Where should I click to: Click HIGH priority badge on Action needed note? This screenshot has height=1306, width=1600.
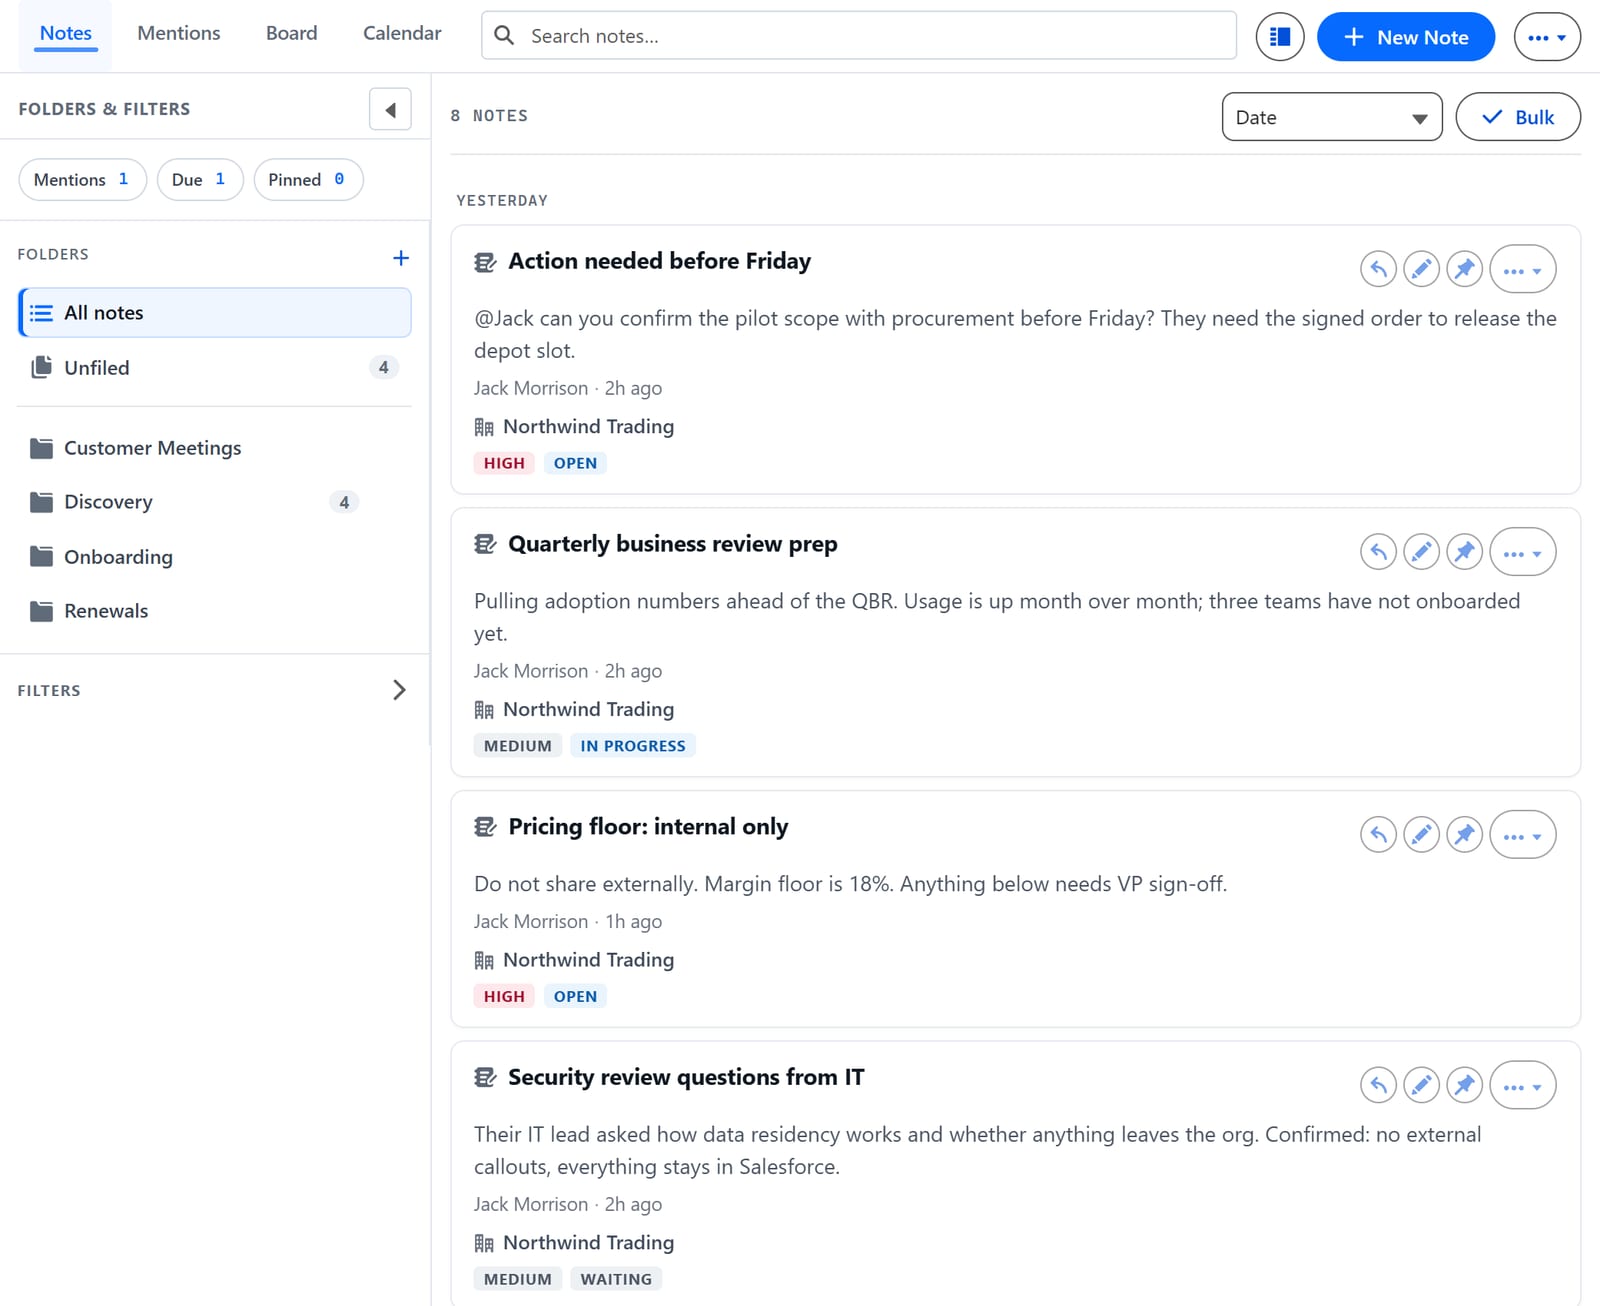[504, 463]
